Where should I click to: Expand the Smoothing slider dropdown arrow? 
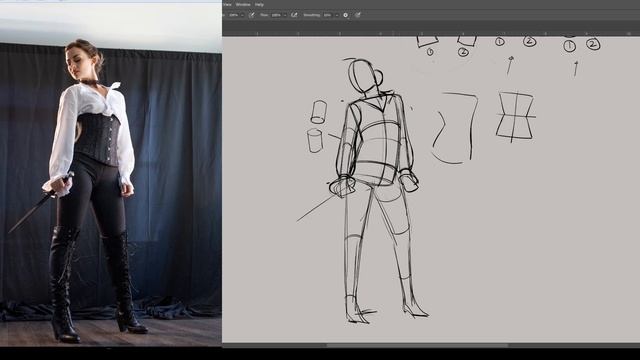coord(337,15)
